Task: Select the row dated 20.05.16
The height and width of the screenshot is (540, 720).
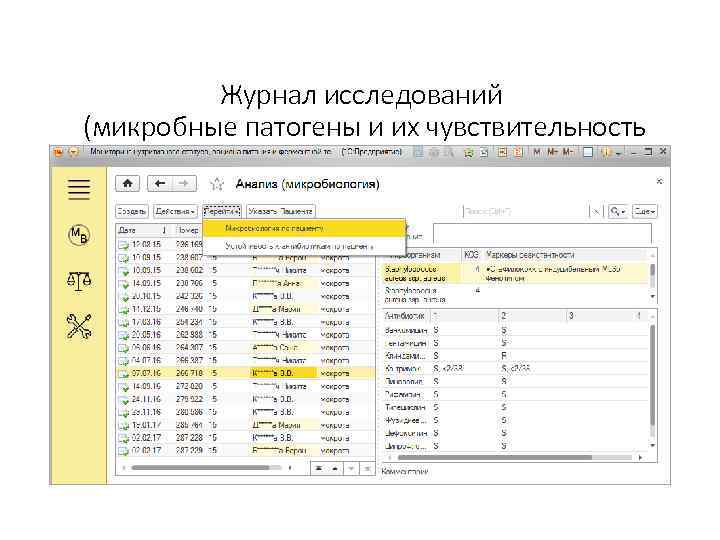Action: [x=245, y=335]
